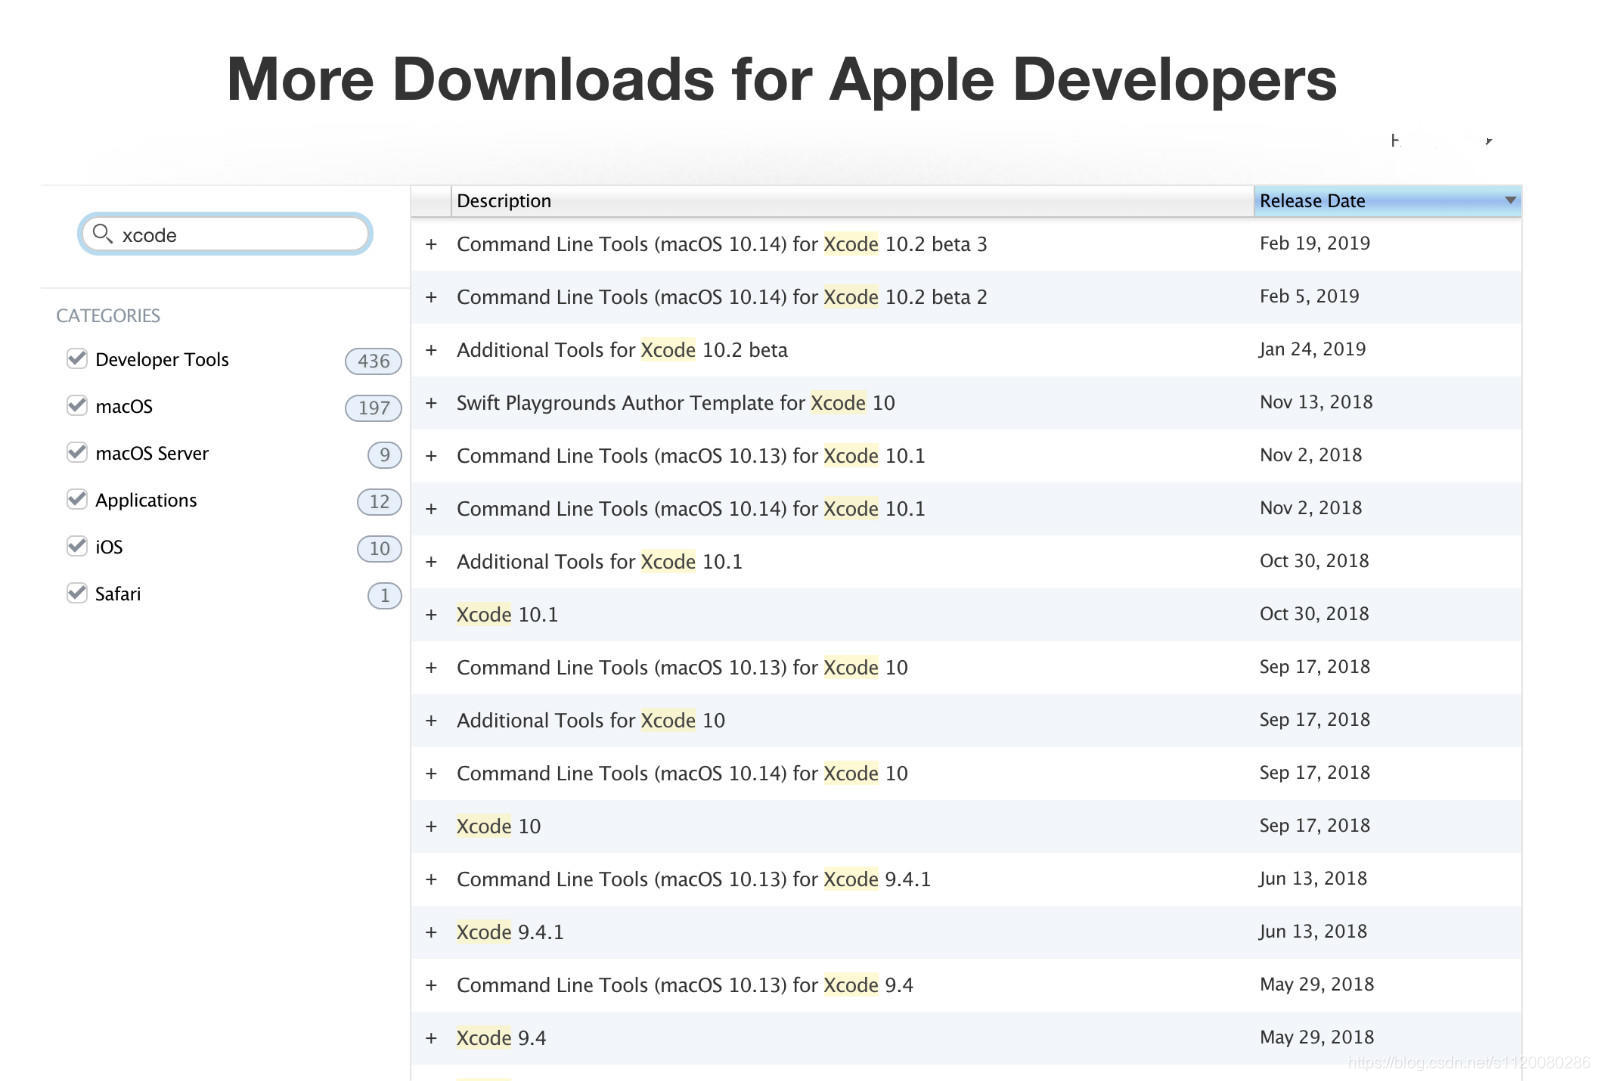Click the CATEGORIES heading label

pos(108,315)
